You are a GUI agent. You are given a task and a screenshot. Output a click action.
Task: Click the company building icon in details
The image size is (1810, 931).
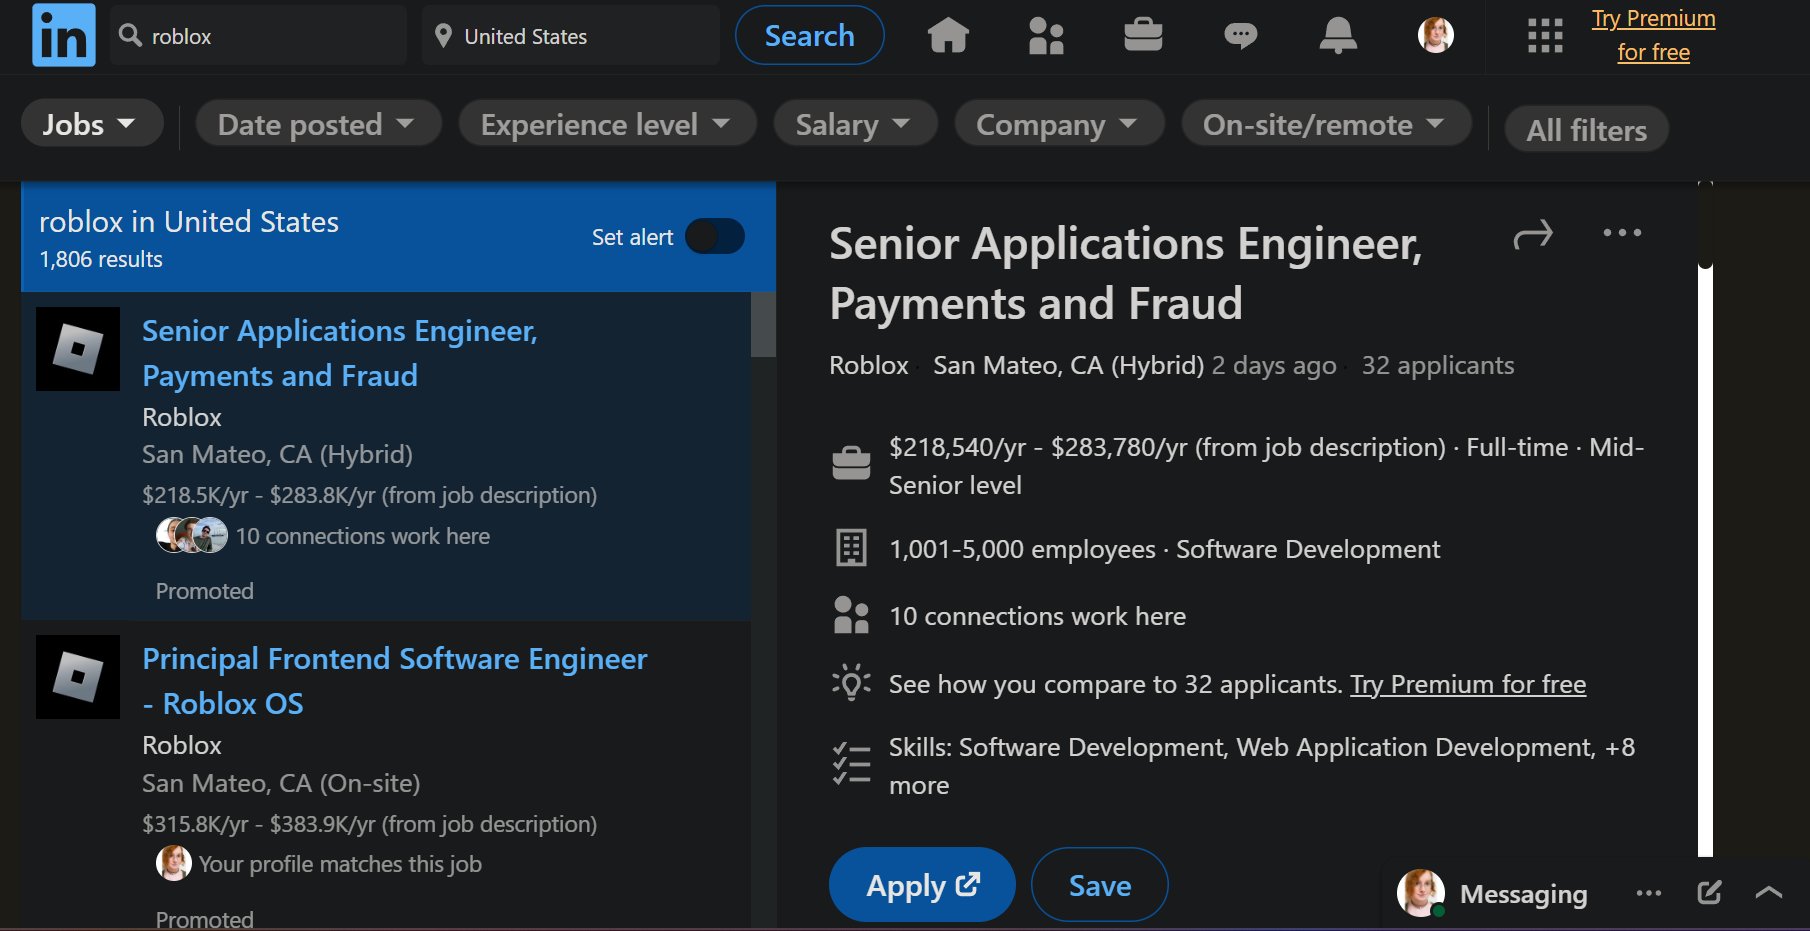pyautogui.click(x=851, y=548)
